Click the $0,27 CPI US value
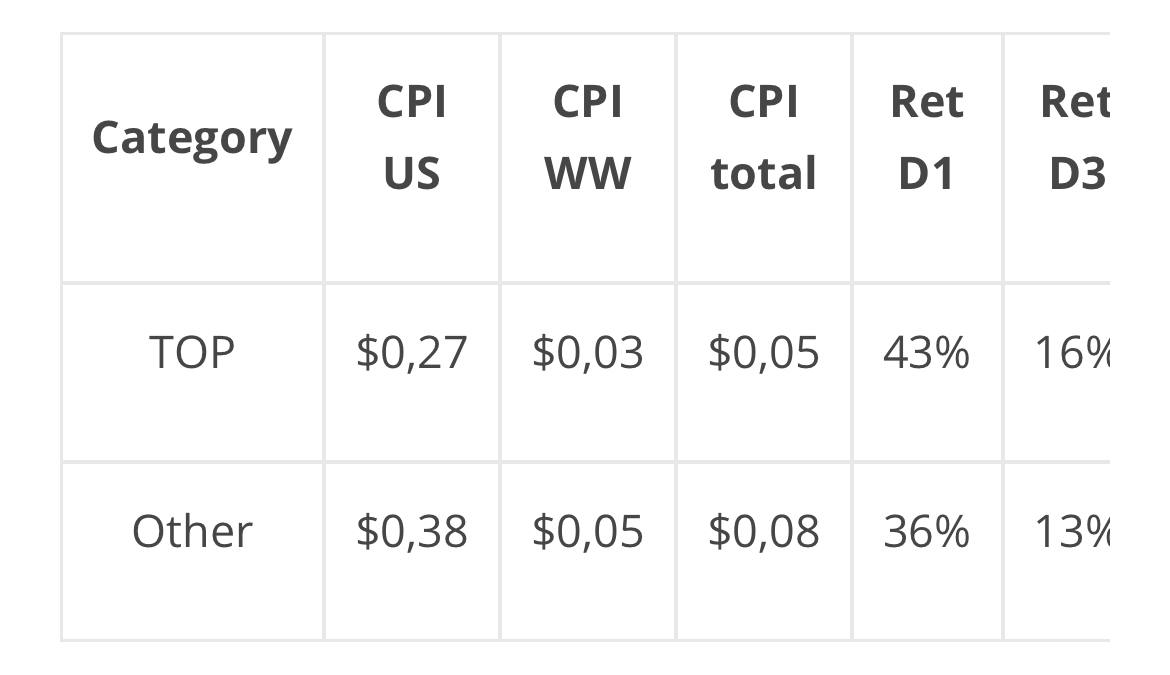 pyautogui.click(x=412, y=352)
